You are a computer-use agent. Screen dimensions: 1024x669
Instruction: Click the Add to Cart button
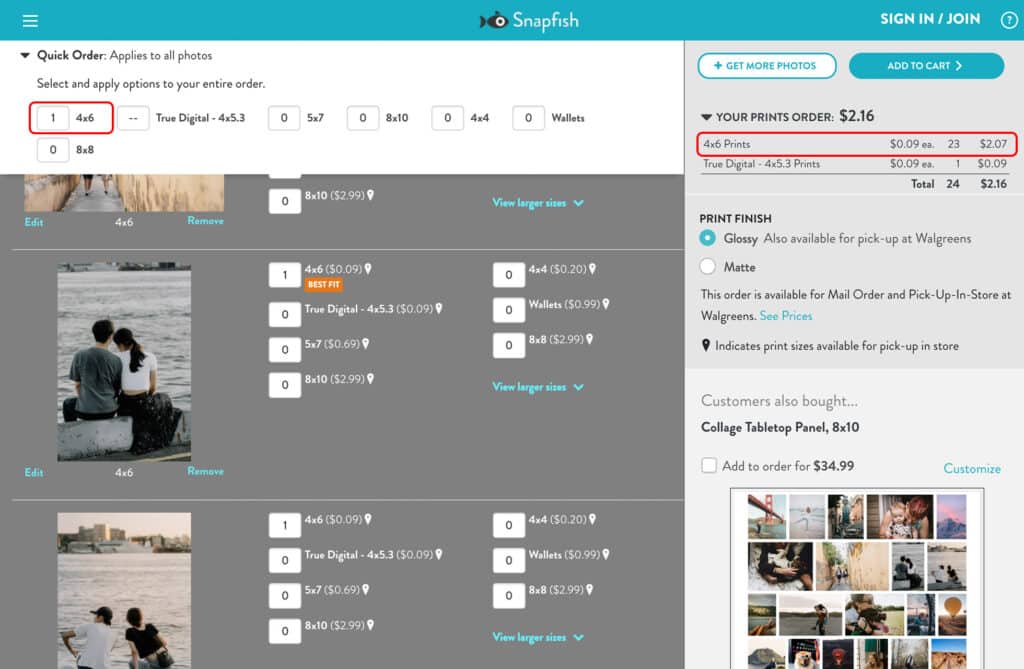tap(925, 66)
